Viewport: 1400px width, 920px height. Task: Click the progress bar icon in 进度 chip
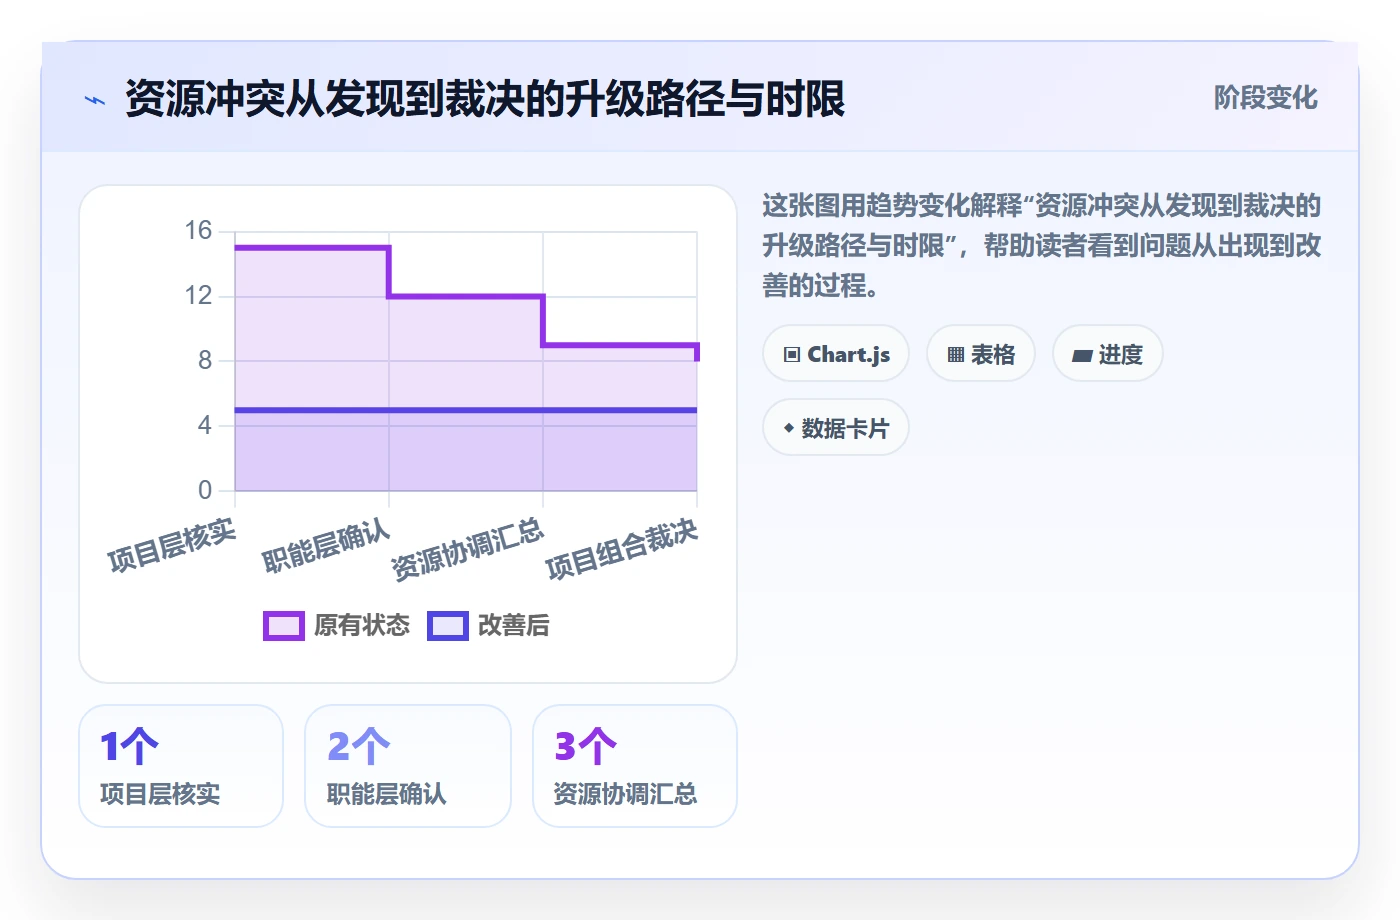click(x=1082, y=355)
